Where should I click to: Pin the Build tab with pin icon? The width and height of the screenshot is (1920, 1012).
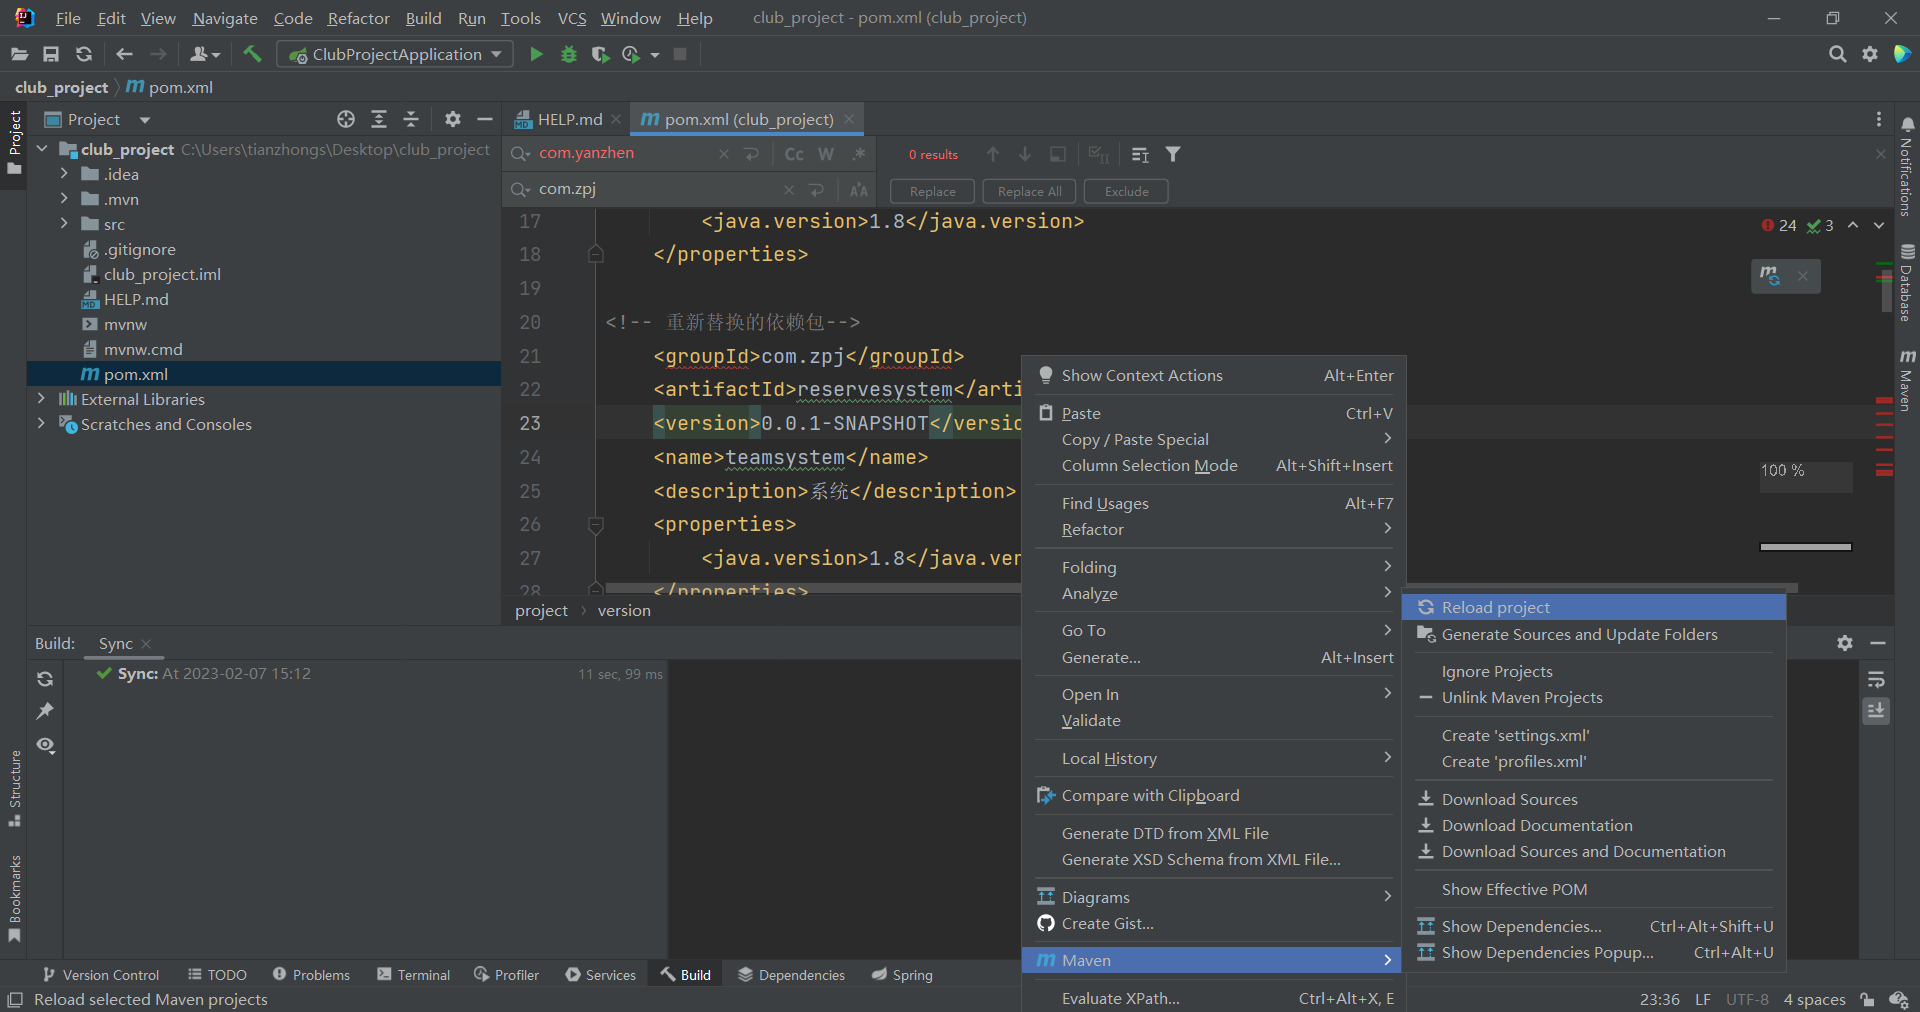click(x=45, y=711)
